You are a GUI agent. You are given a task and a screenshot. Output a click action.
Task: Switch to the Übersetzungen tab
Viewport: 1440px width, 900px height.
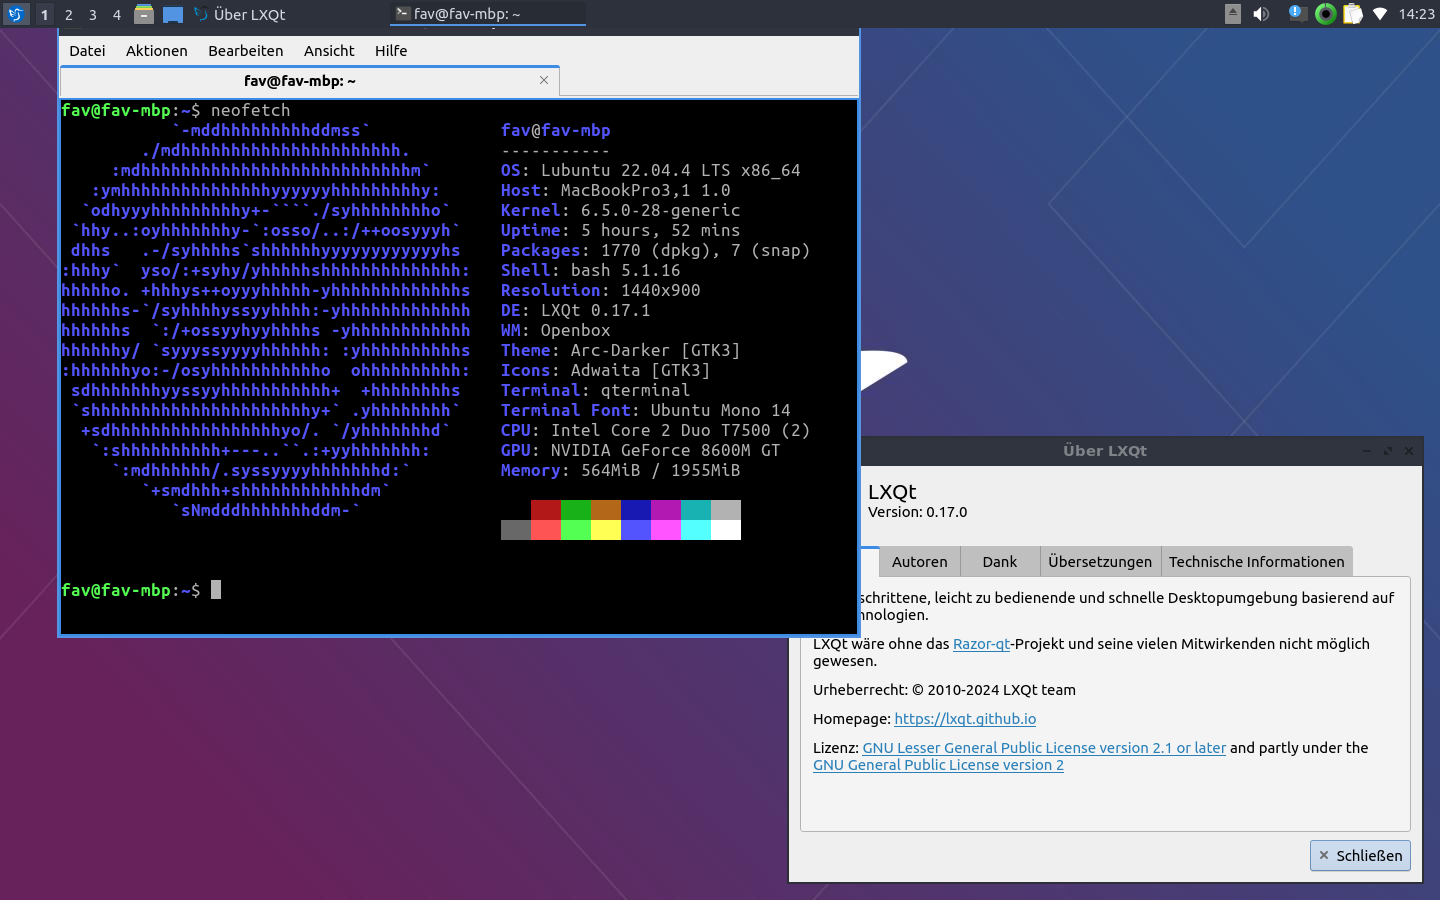click(1100, 562)
